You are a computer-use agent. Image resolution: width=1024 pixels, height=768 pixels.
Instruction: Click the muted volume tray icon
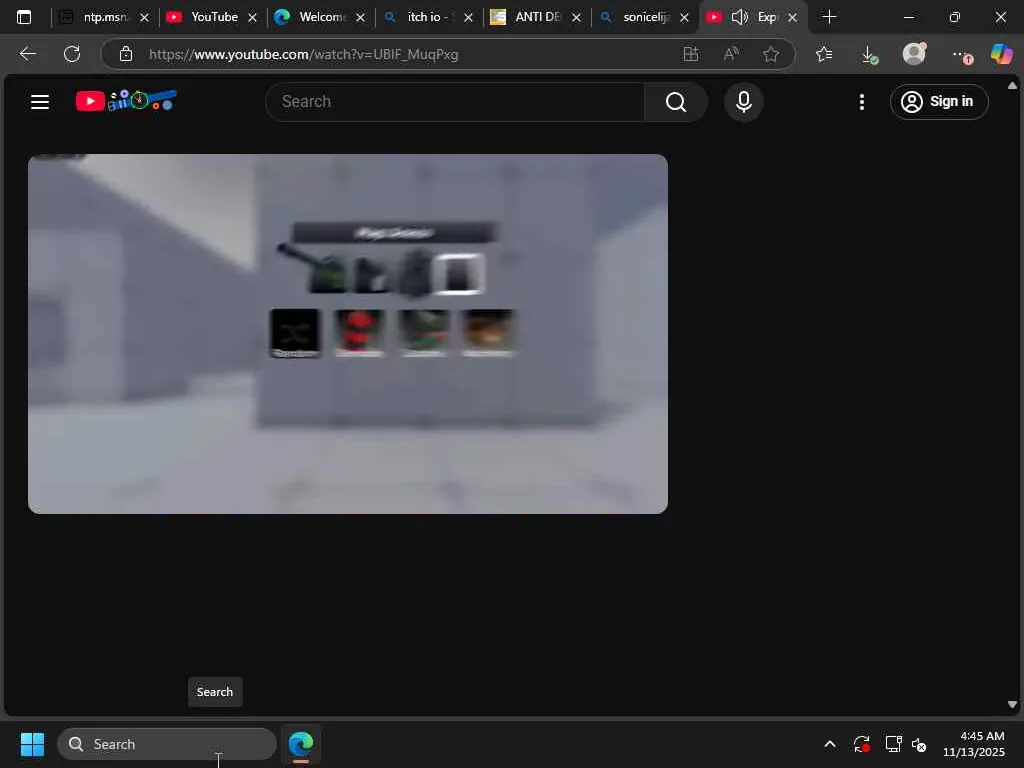919,744
